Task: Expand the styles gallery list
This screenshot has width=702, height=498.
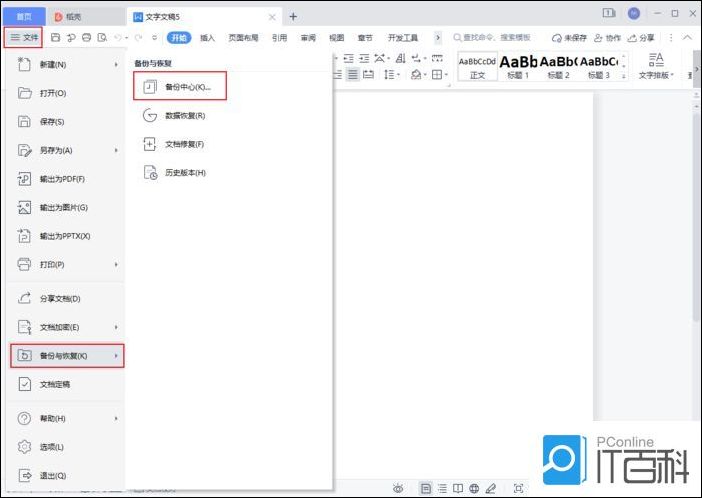Action: point(624,76)
